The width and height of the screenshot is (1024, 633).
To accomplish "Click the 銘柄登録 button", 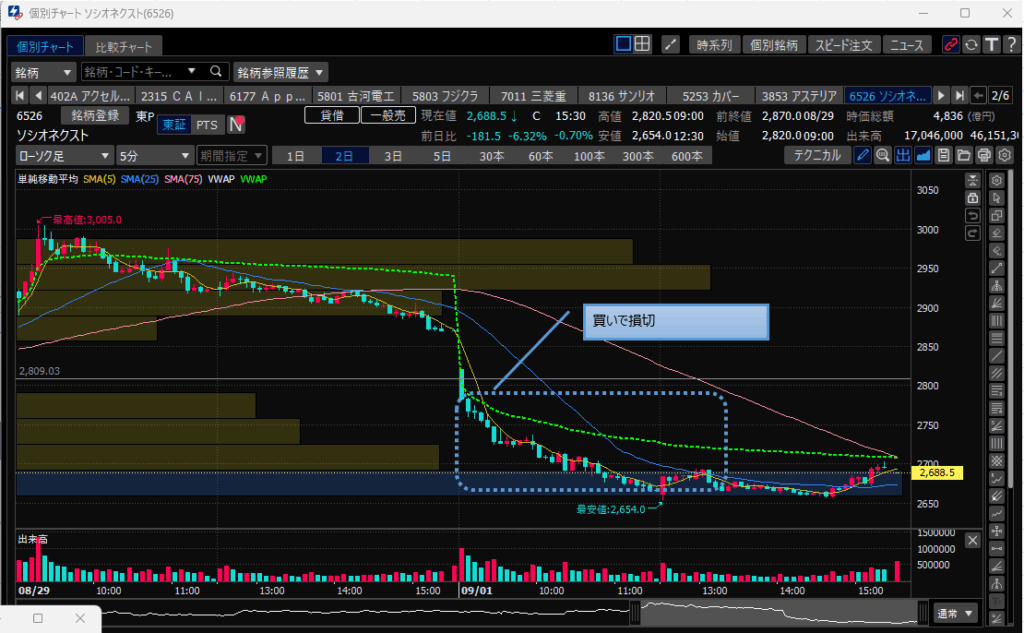I will coord(95,116).
